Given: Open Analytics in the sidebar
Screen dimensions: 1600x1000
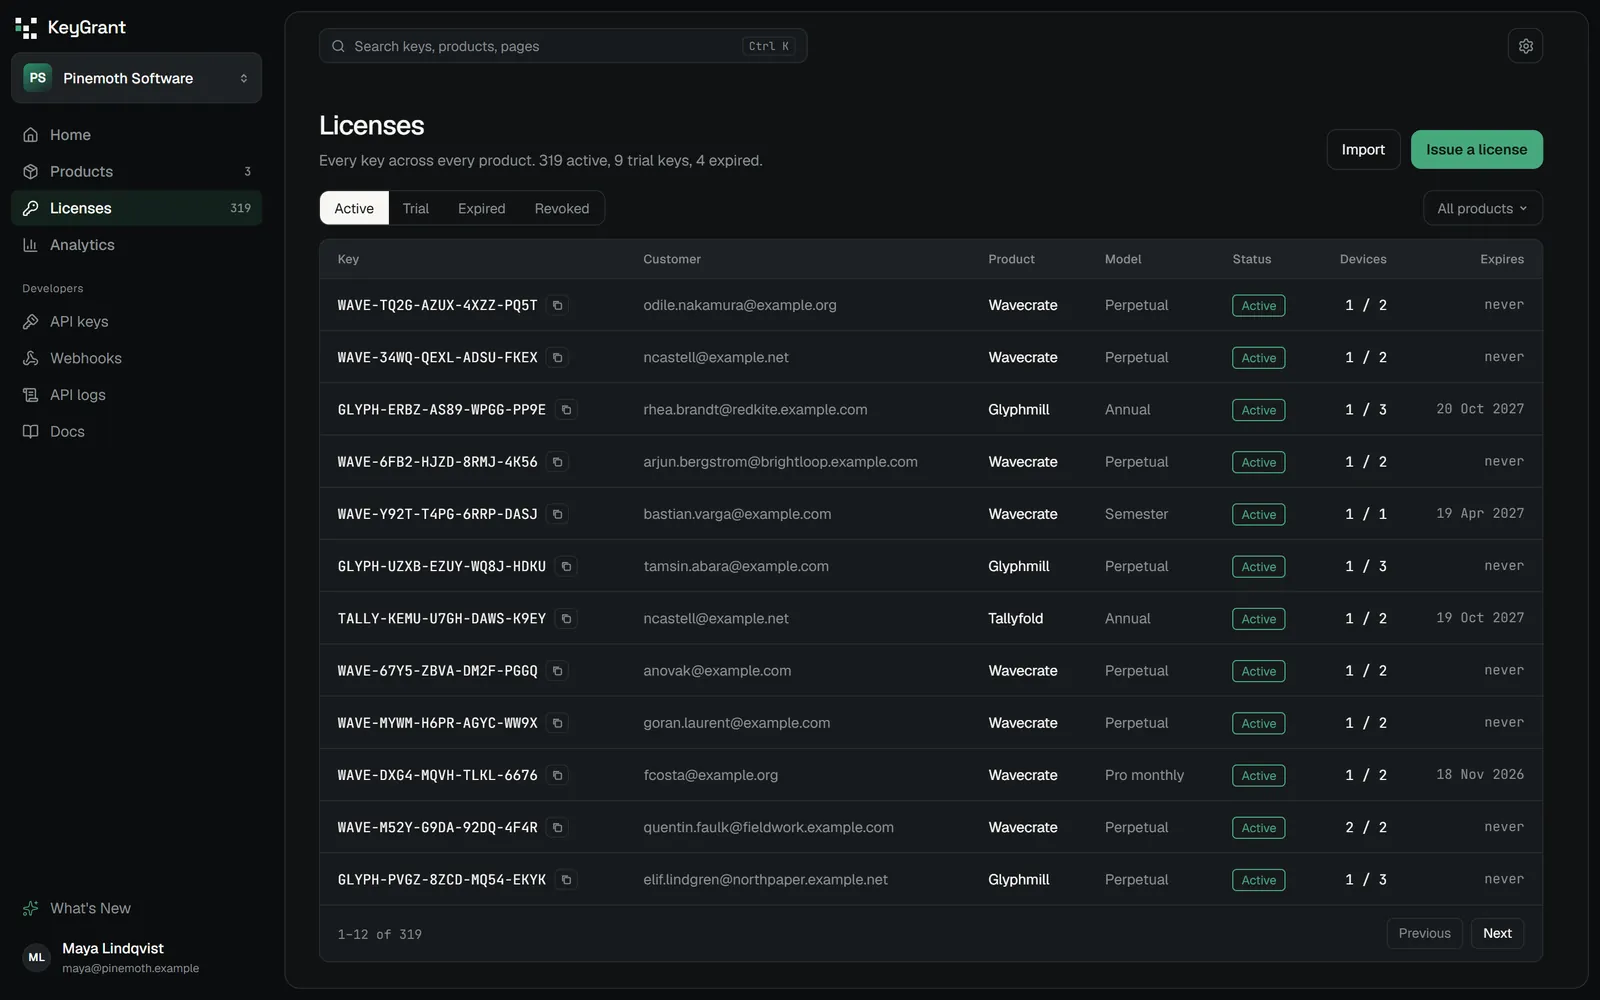Looking at the screenshot, I should [x=136, y=245].
